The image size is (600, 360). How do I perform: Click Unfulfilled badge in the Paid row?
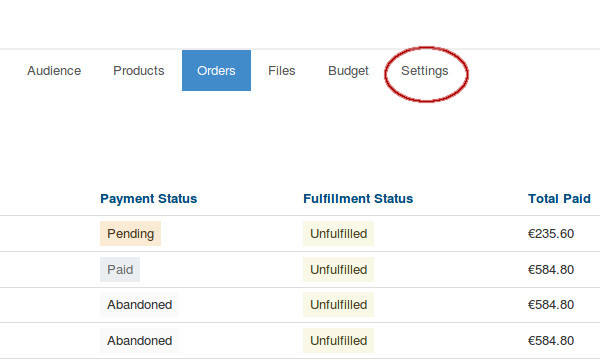(x=339, y=269)
